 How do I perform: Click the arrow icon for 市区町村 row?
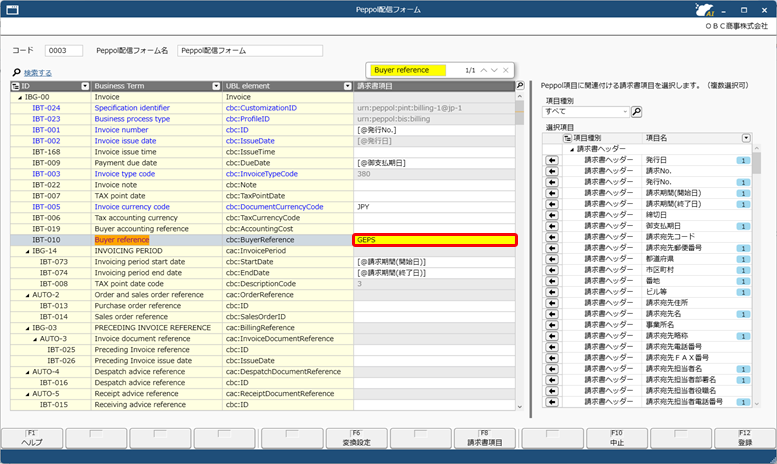[x=552, y=270]
